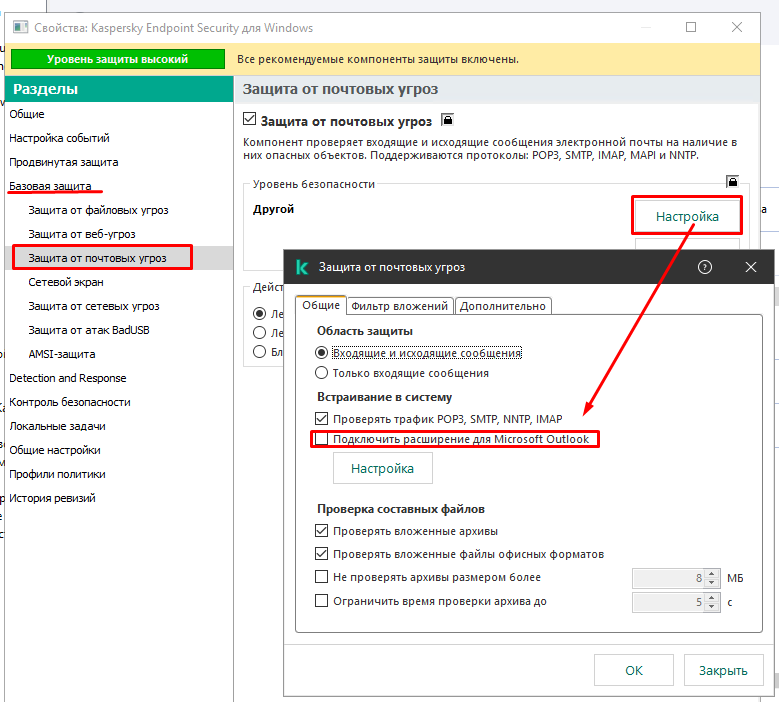Switch to the Дополнительно tab
Screen dimensions: 779x702
point(502,306)
